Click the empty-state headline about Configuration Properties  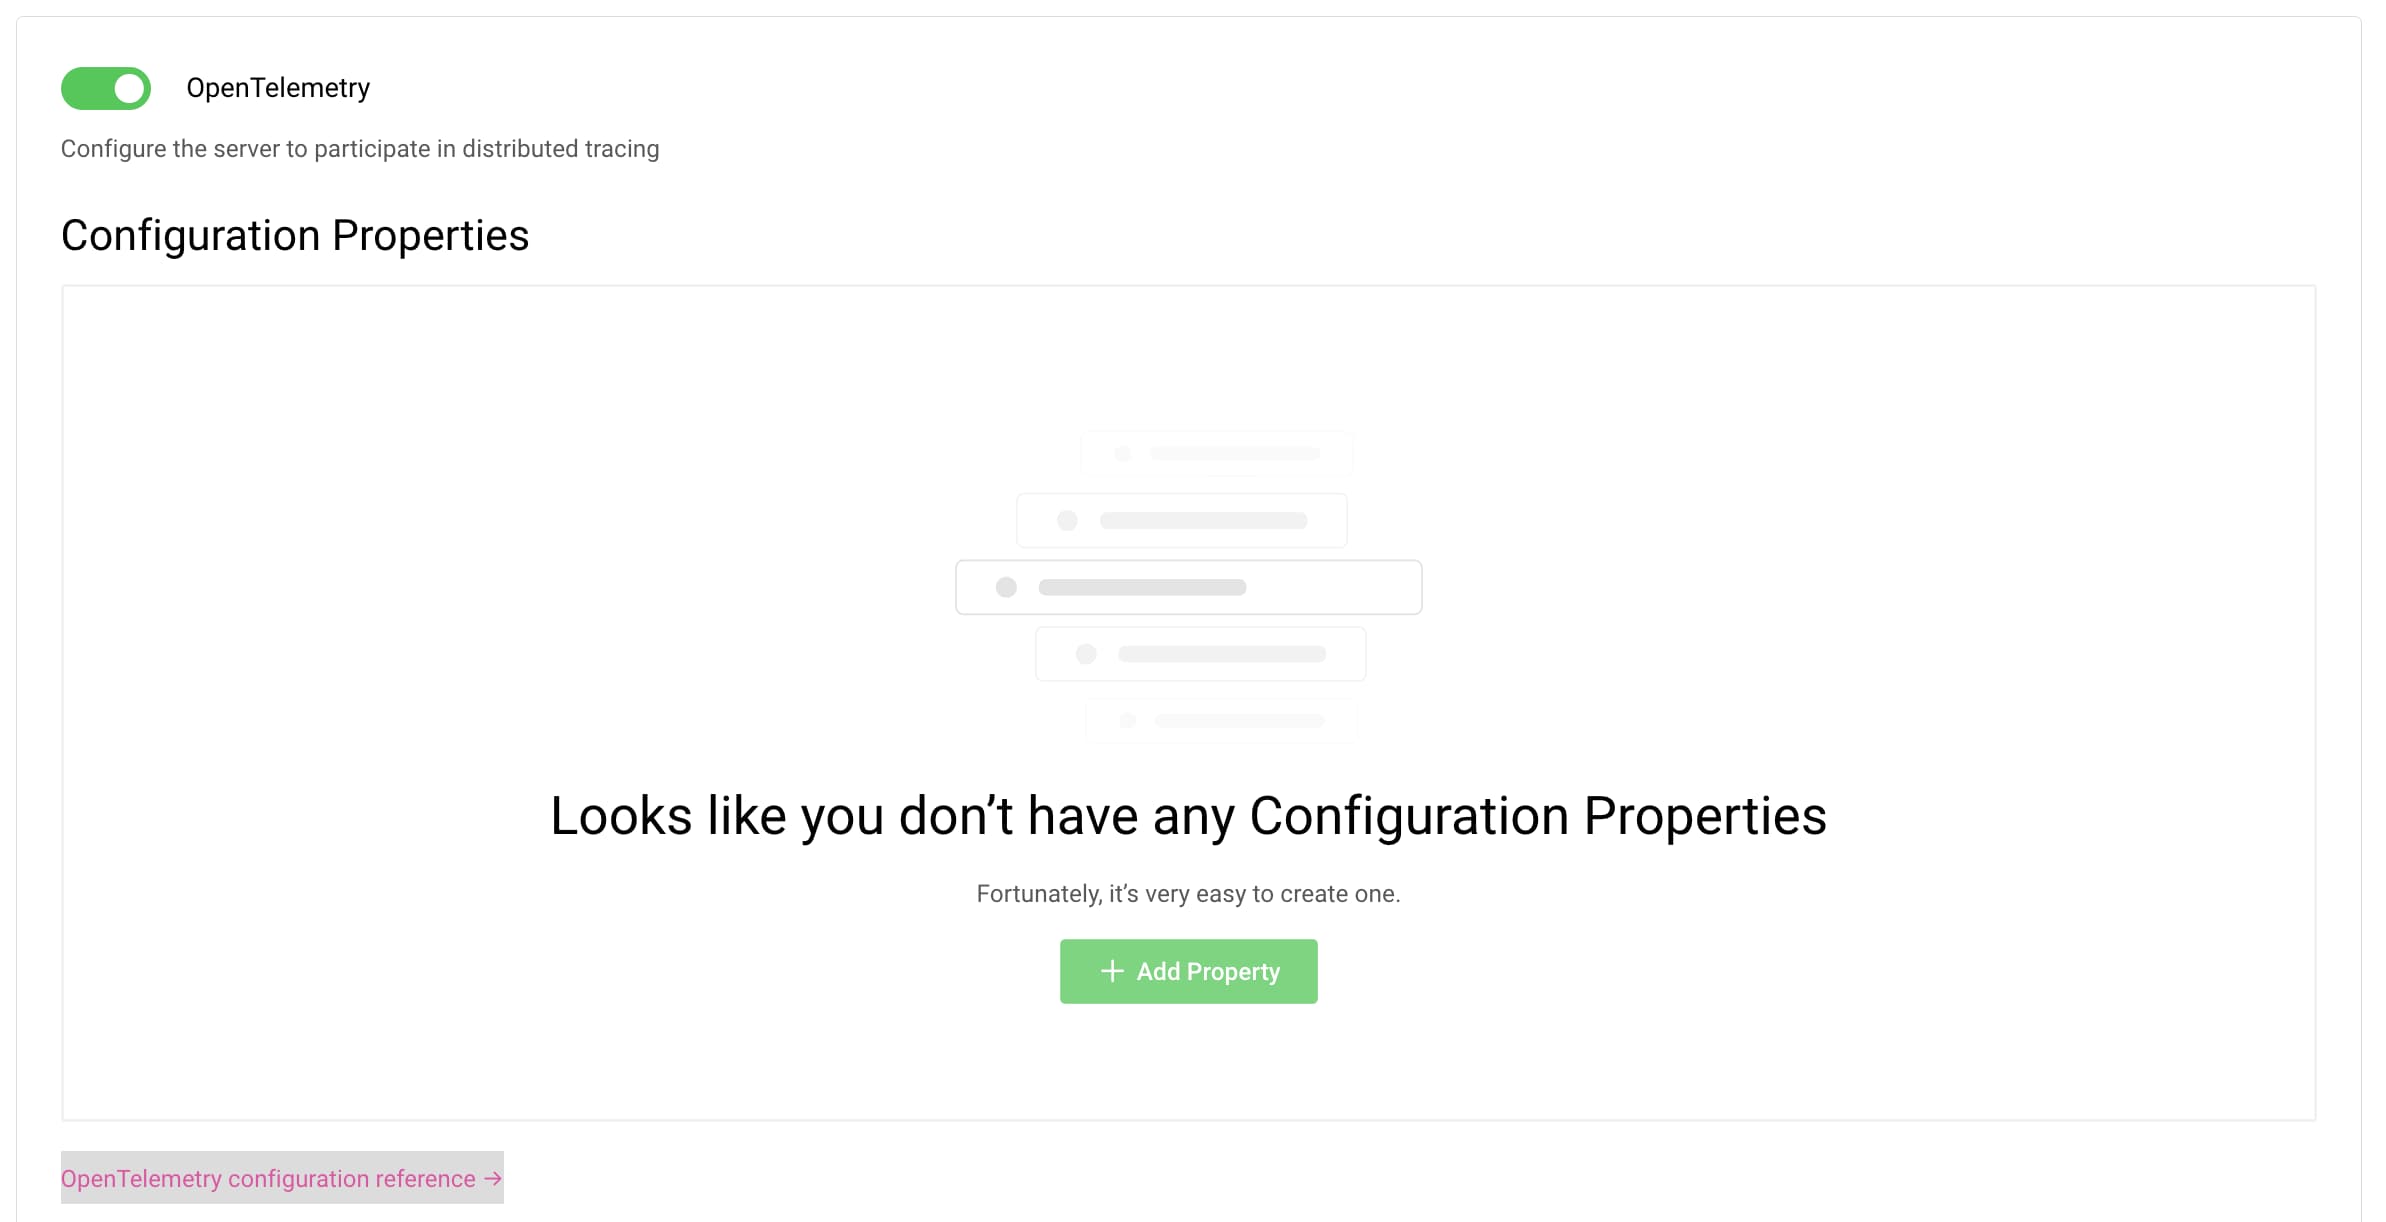coord(1188,815)
